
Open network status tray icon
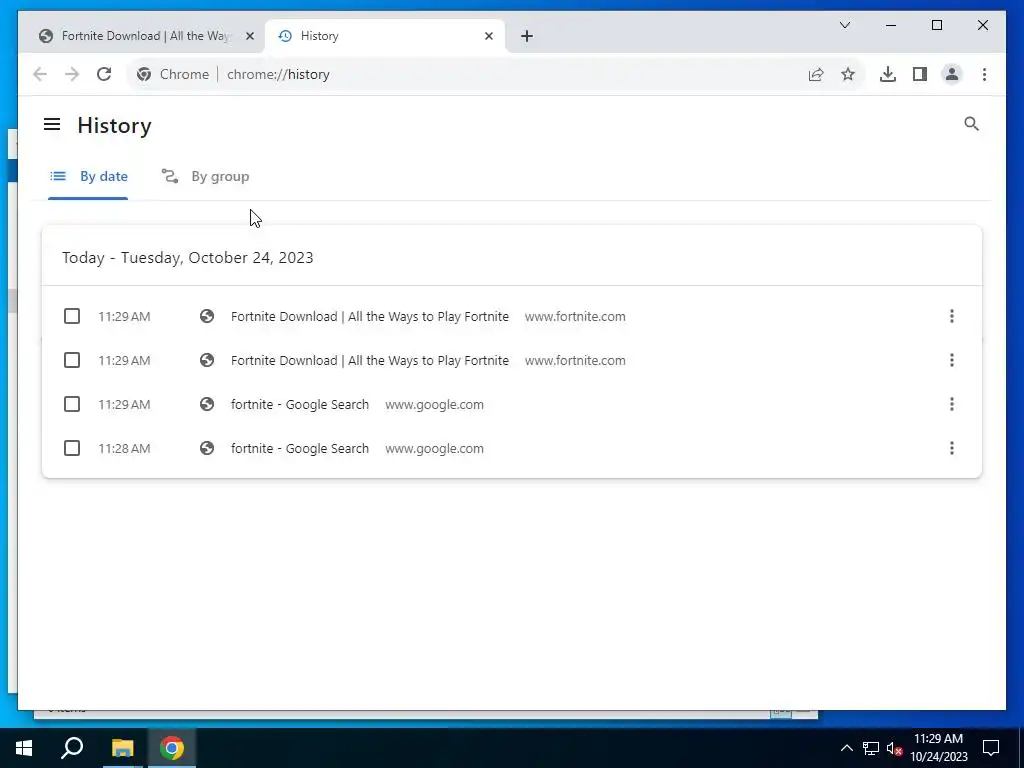(x=871, y=748)
